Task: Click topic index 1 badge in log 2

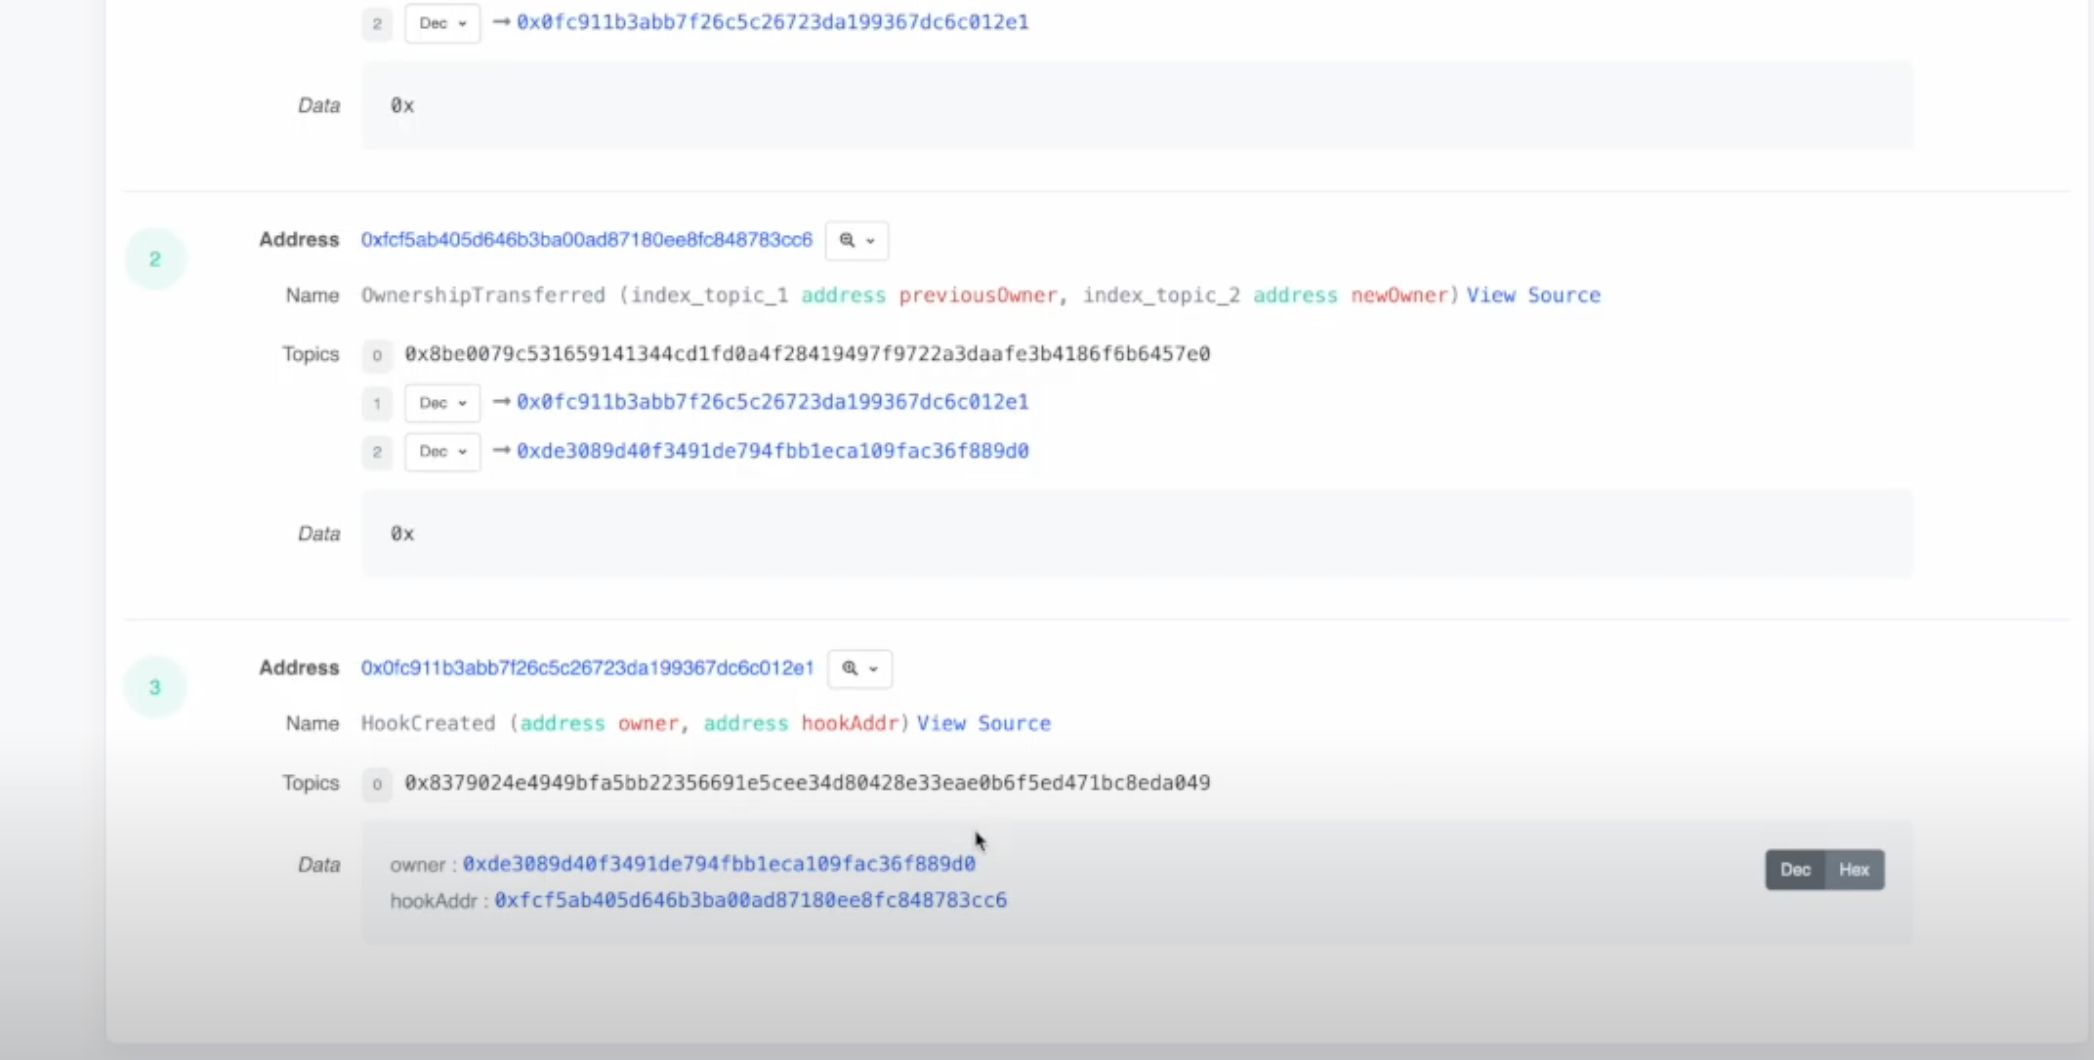Action: 377,404
